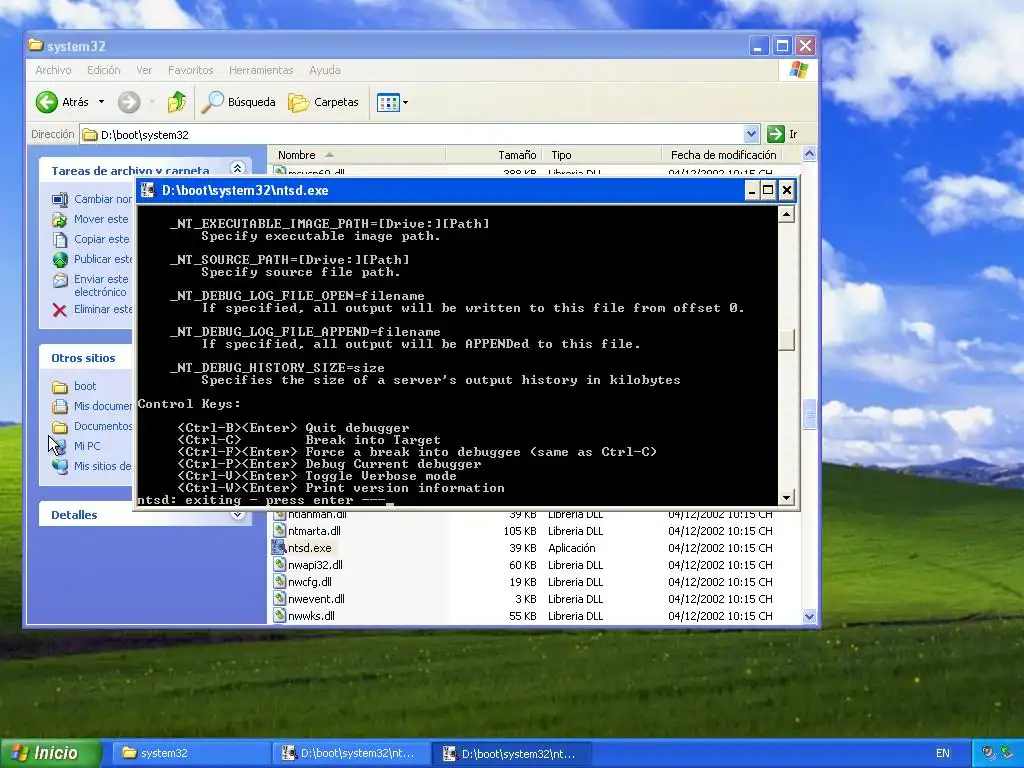Click Enviar este archivo por correo icon
1024x768 pixels.
[59, 280]
